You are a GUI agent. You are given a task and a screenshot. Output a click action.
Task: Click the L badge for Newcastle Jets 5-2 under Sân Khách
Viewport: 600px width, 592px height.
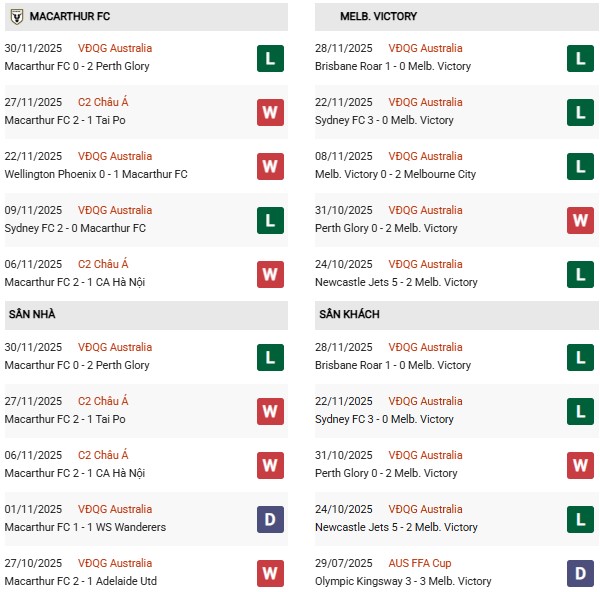(580, 519)
